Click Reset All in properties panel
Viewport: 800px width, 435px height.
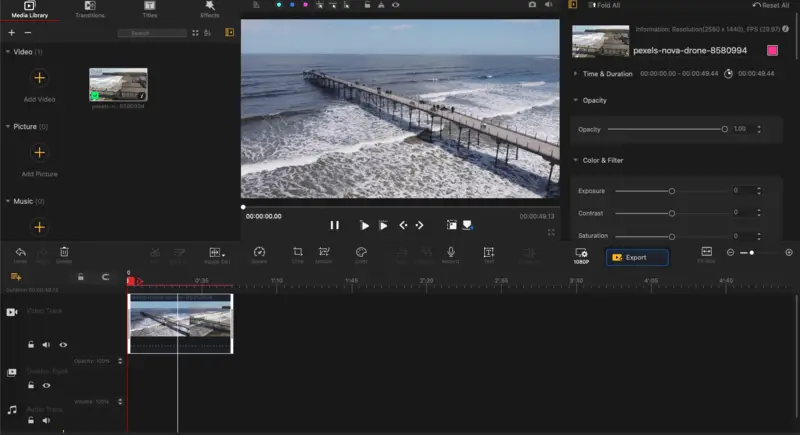pyautogui.click(x=770, y=5)
